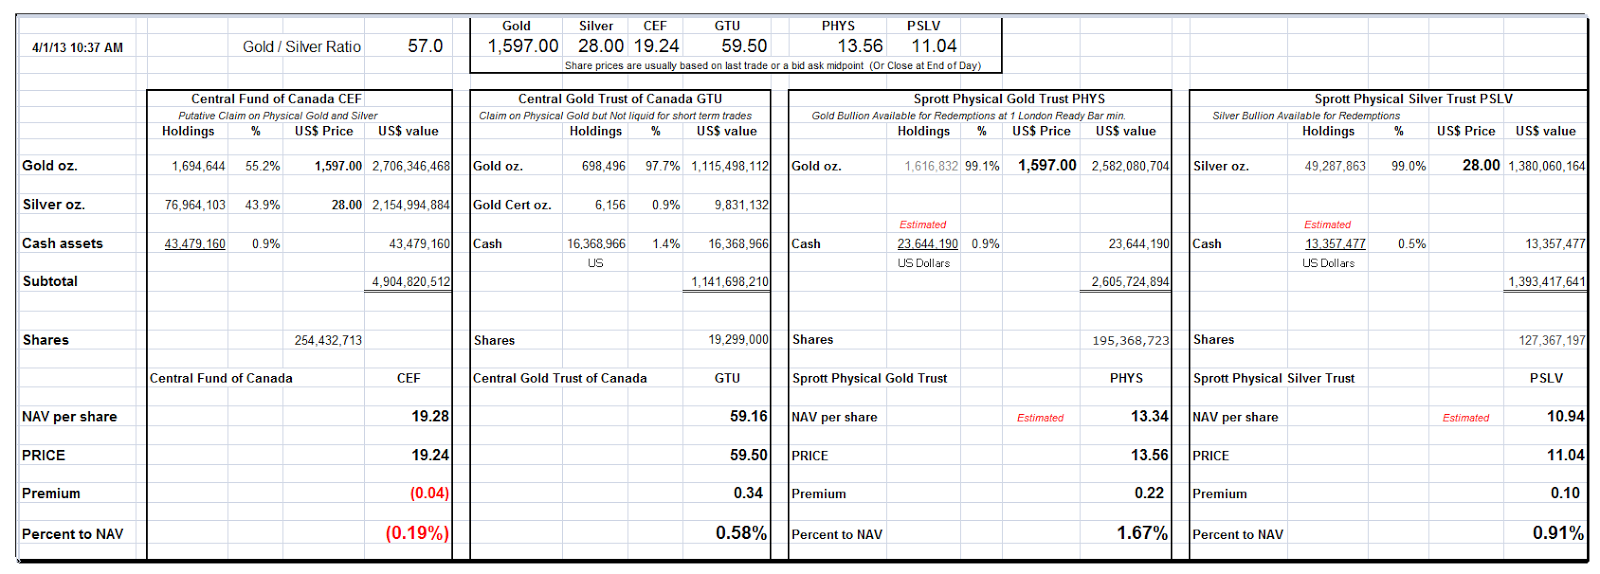Select gold certificate holdings 6,156

click(x=610, y=205)
